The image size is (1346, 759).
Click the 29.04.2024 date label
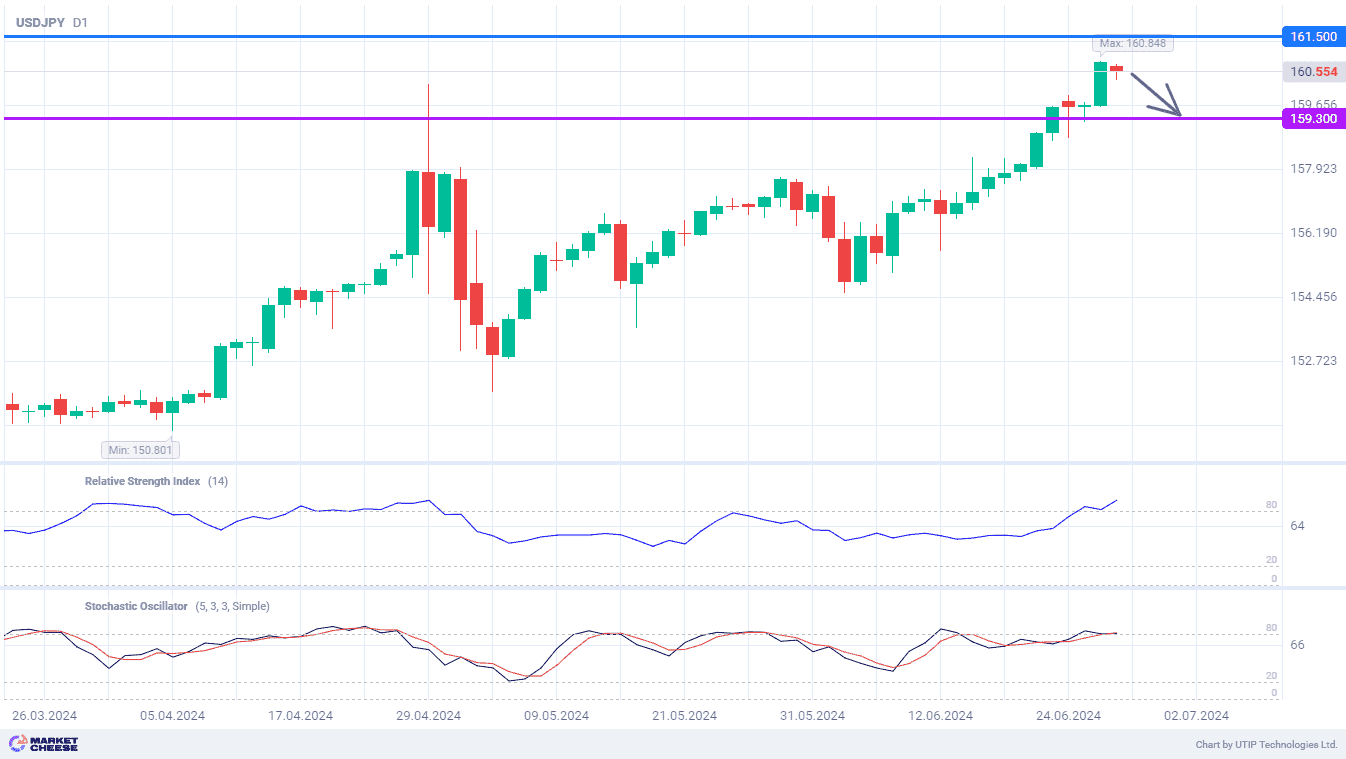tap(428, 716)
